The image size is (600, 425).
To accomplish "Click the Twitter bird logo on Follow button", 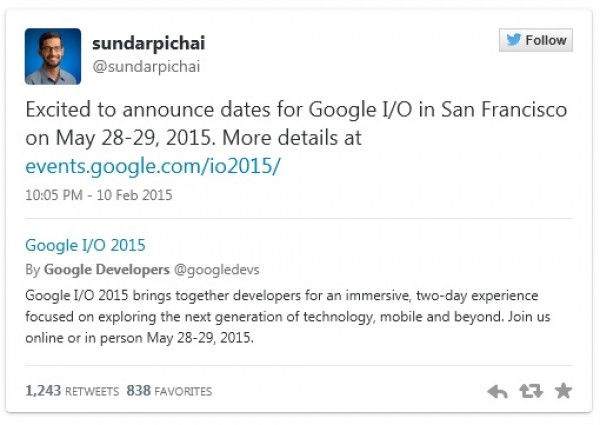I will (x=514, y=40).
